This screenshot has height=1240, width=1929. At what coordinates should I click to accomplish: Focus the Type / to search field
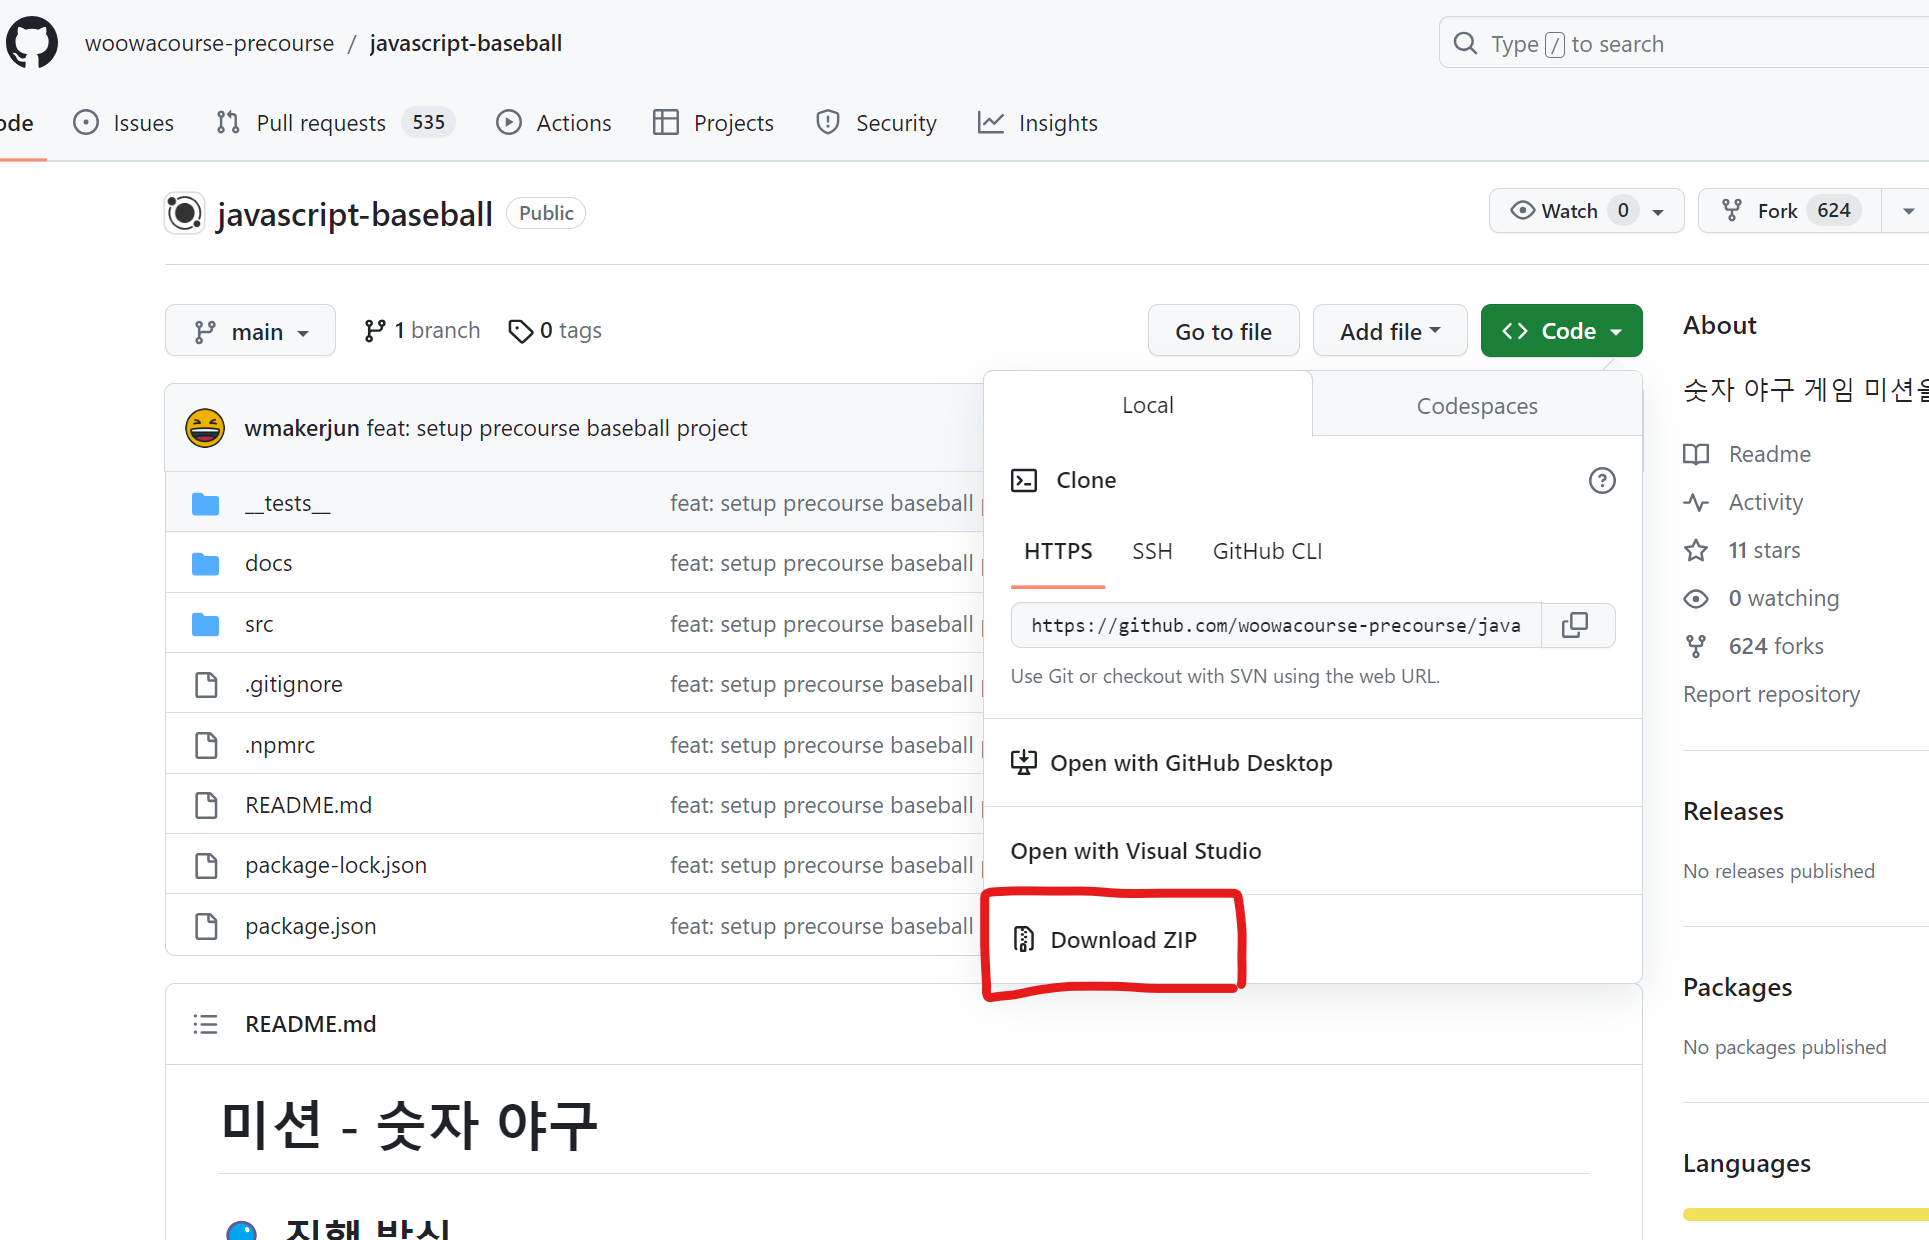(x=1683, y=43)
